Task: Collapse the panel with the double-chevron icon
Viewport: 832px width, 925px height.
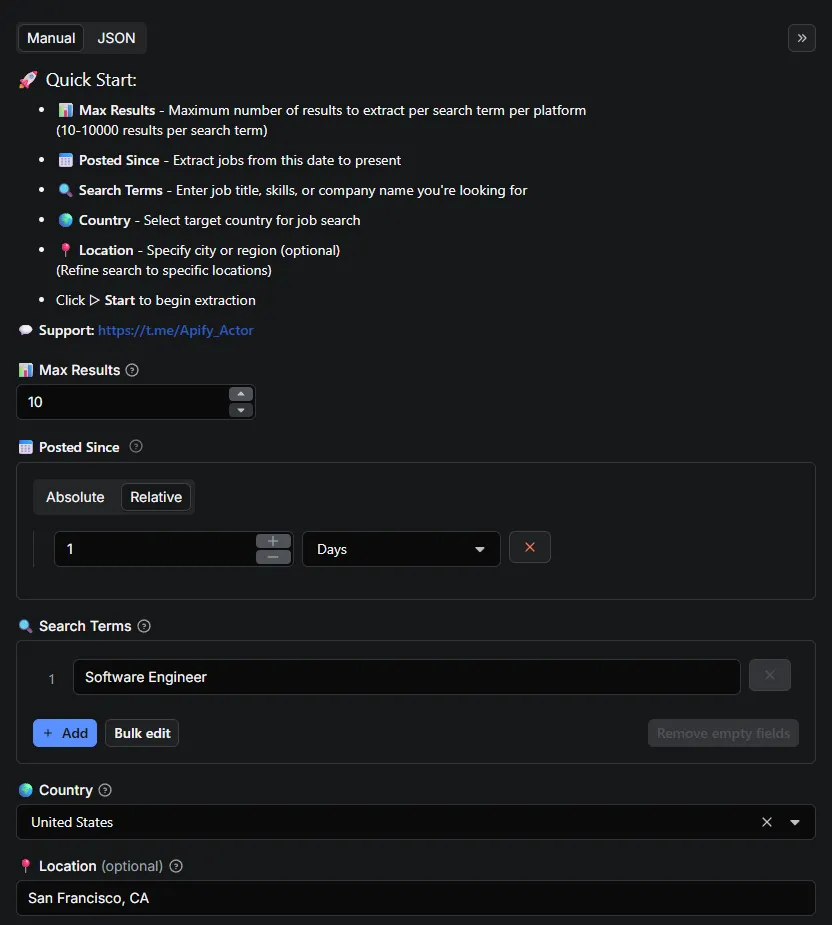Action: coord(801,38)
